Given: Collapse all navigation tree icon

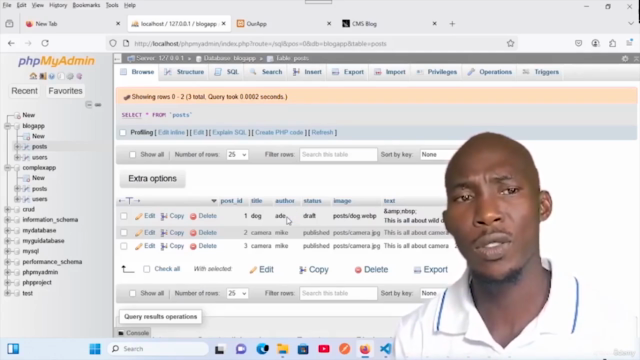Looking at the screenshot, I should point(89,105).
